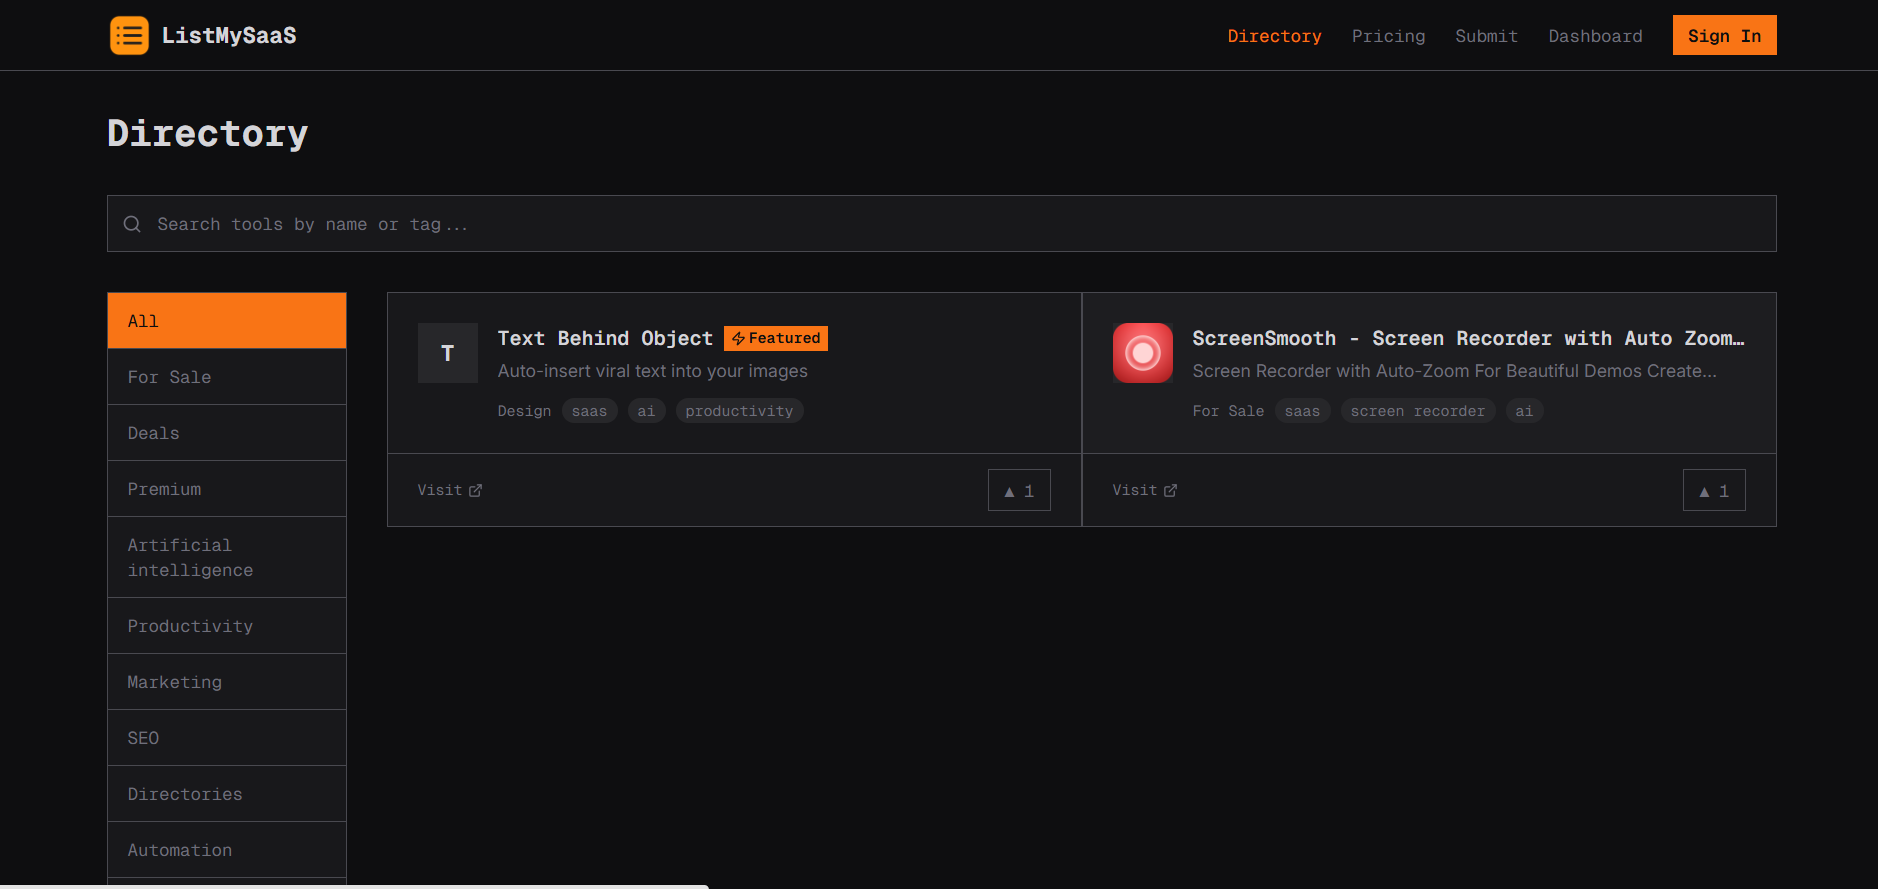This screenshot has height=889, width=1878.
Task: Click the productivity tag
Action: coord(739,411)
